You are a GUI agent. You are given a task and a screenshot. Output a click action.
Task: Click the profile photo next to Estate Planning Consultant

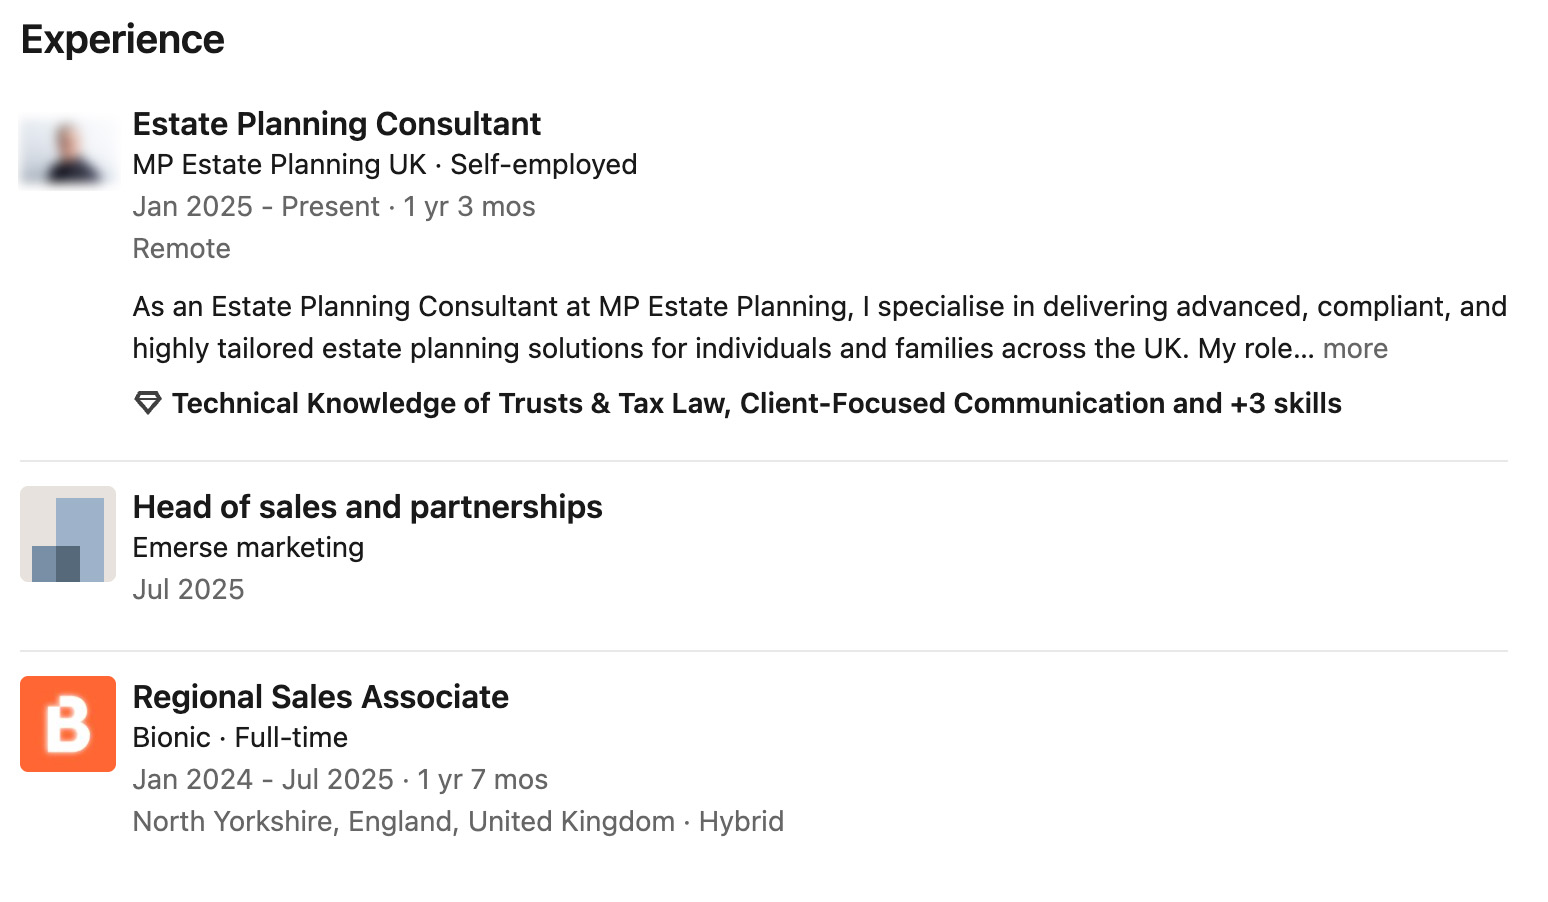pos(67,151)
